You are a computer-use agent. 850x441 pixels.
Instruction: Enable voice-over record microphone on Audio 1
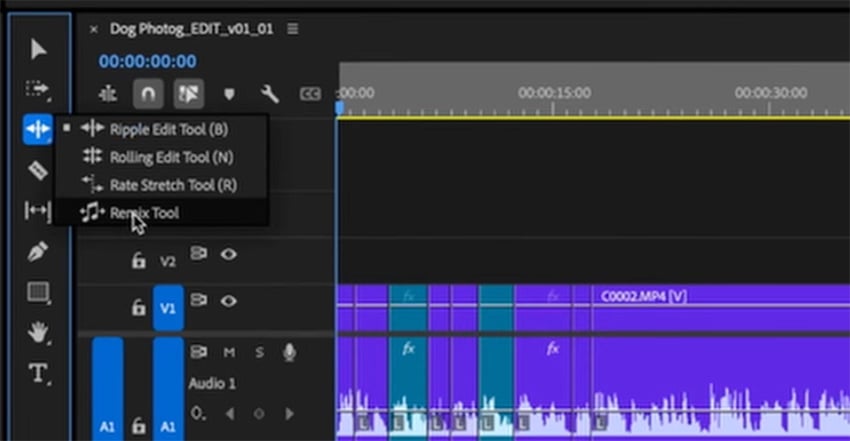pyautogui.click(x=289, y=352)
